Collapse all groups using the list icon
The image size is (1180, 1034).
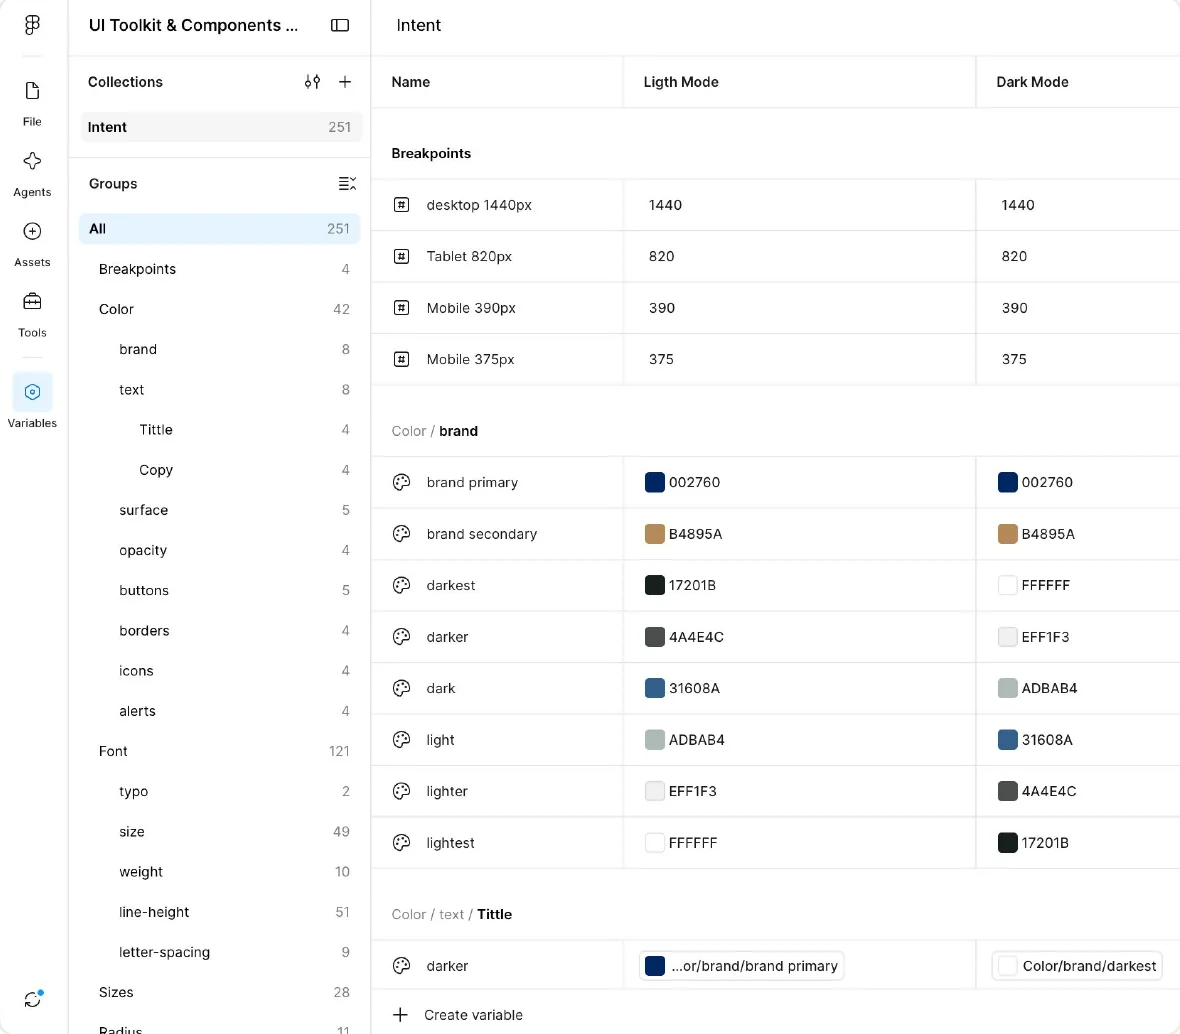347,184
